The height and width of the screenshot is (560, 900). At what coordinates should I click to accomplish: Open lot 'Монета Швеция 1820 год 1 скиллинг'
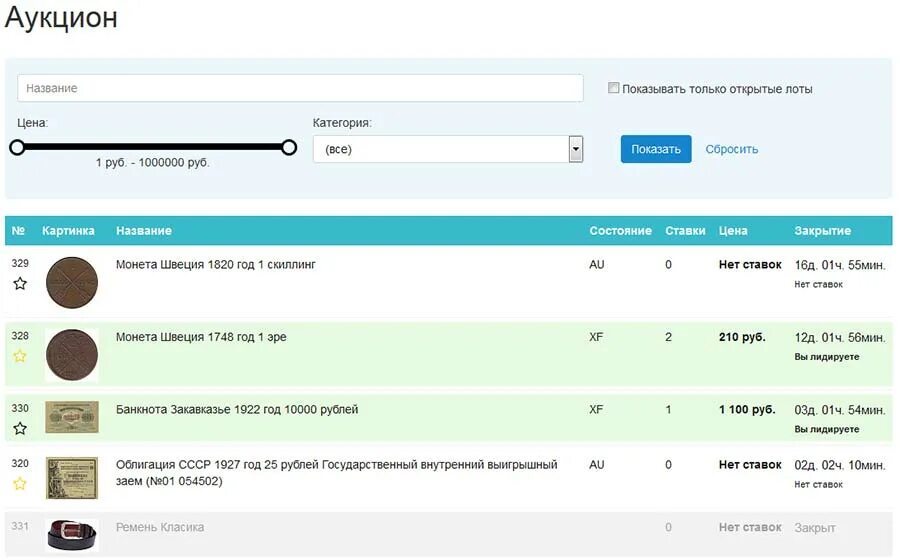point(216,265)
